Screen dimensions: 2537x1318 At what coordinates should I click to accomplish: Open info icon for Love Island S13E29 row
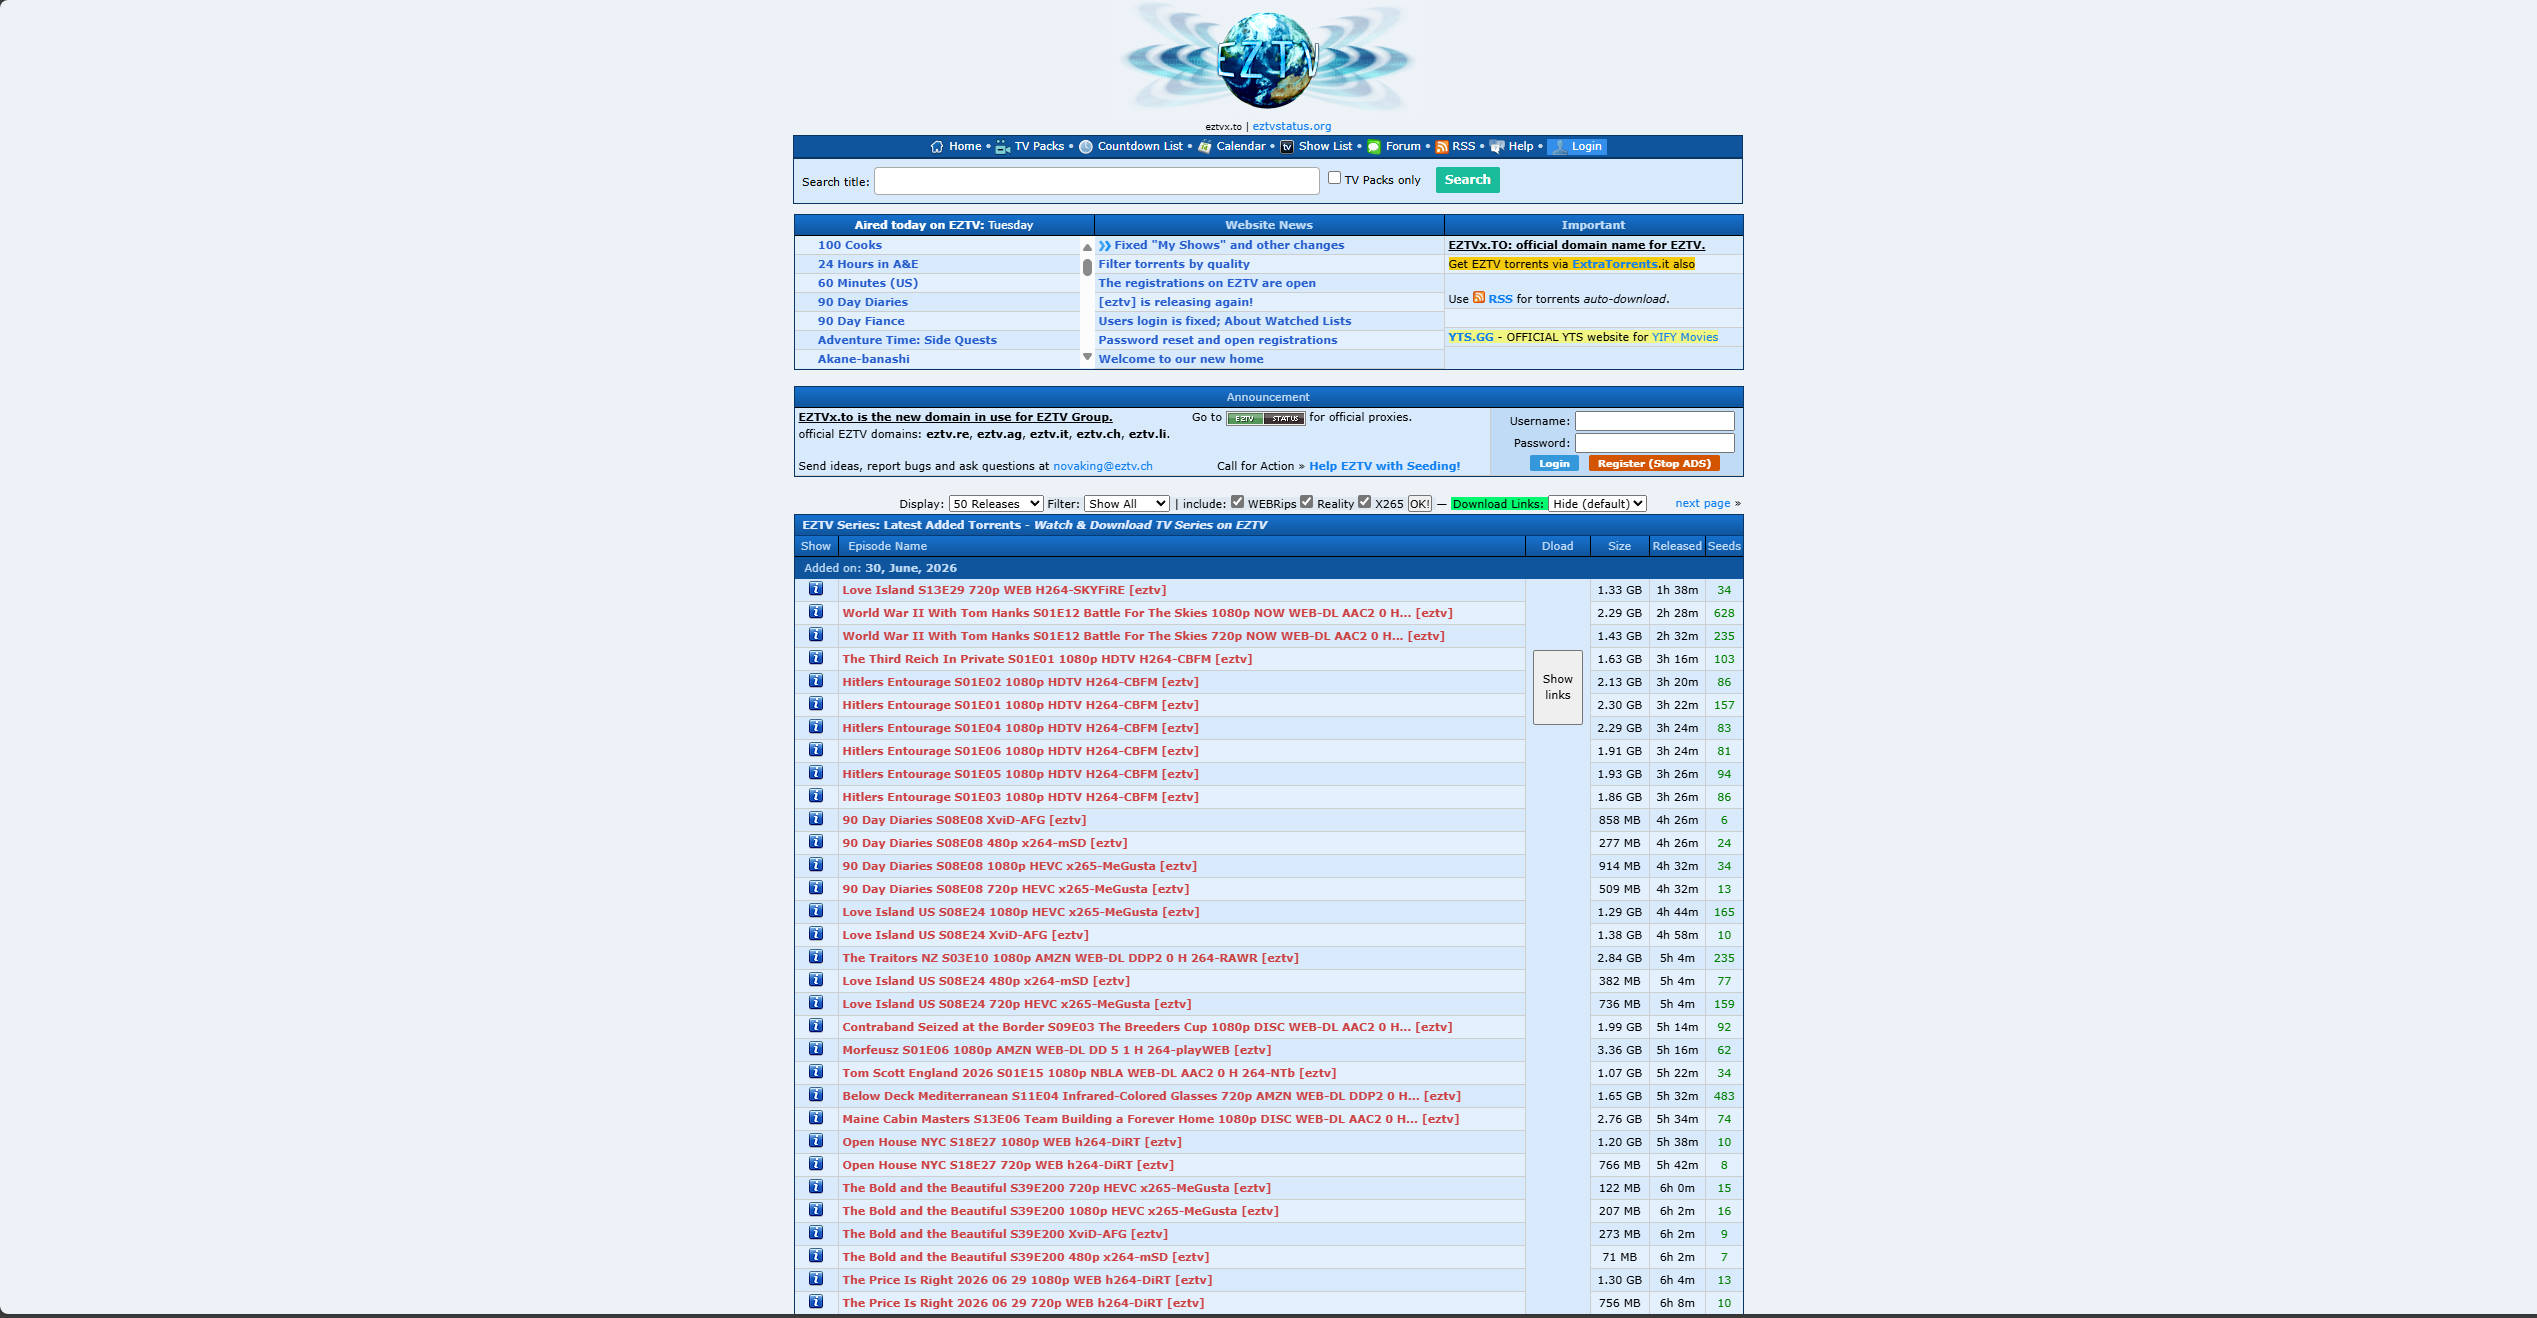click(x=816, y=589)
